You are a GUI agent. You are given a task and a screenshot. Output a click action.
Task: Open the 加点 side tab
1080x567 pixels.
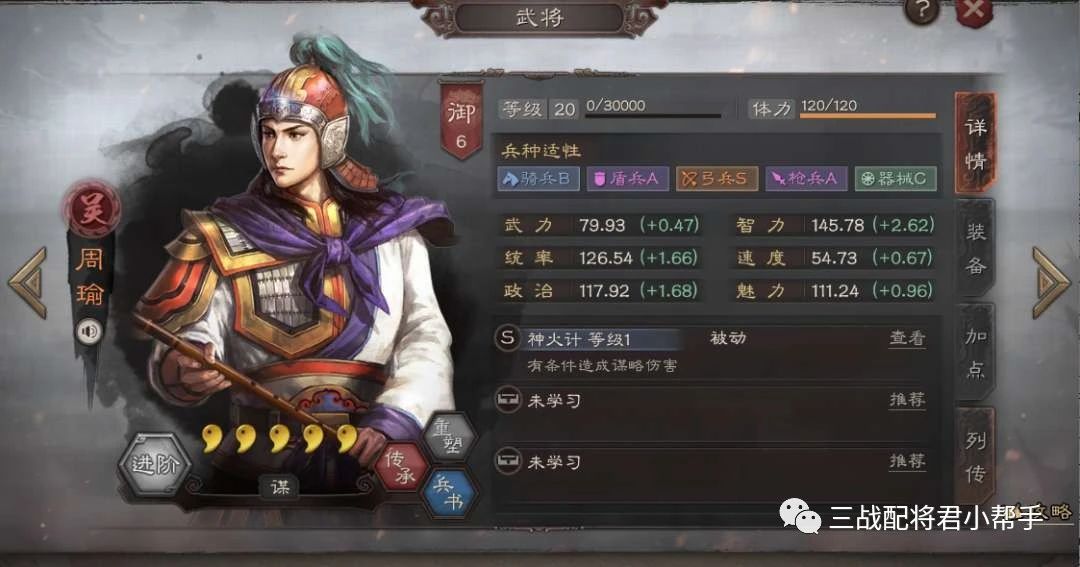pos(975,353)
